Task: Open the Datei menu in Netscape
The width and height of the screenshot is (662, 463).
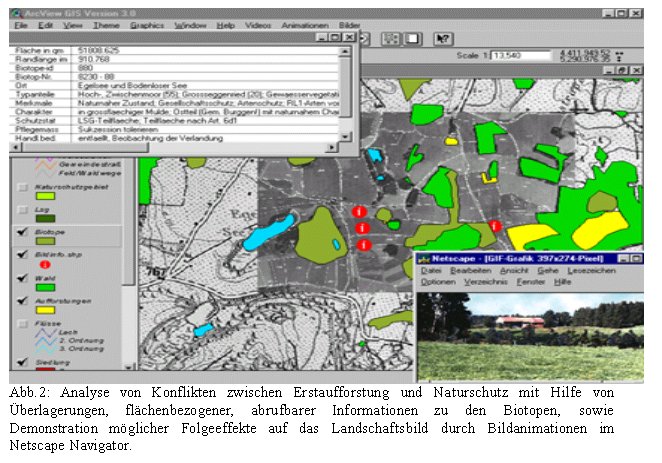Action: 431,271
